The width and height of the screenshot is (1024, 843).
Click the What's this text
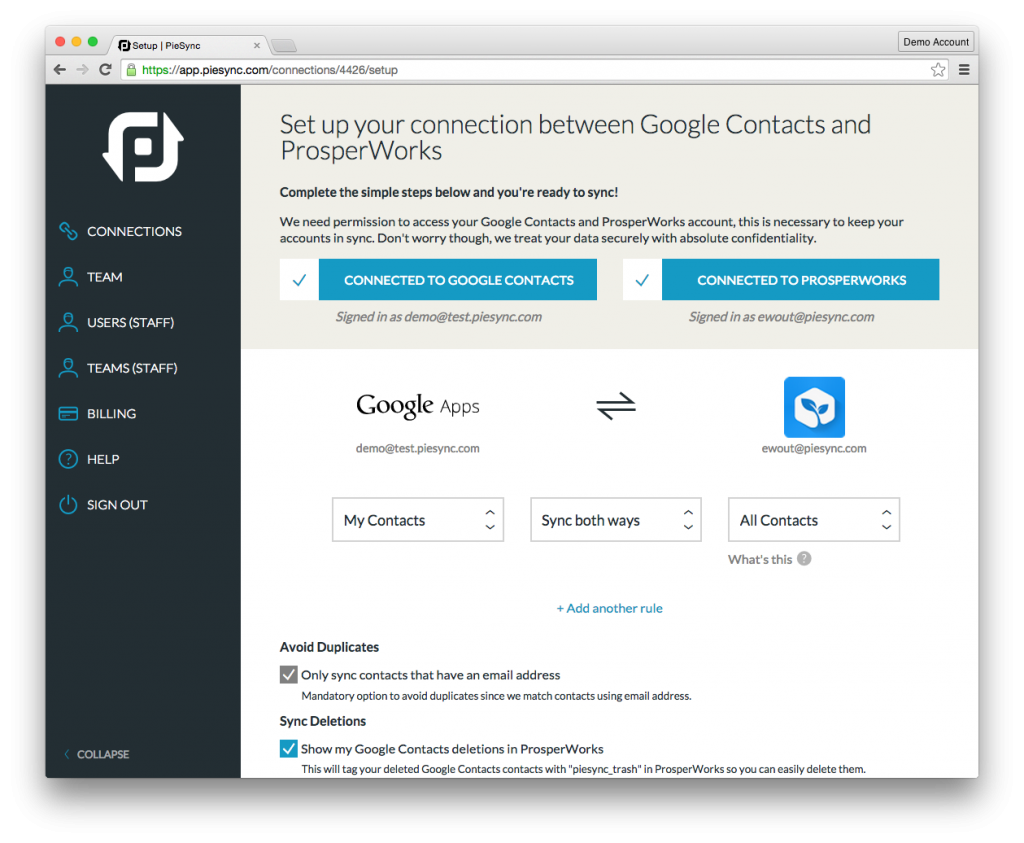tap(760, 560)
